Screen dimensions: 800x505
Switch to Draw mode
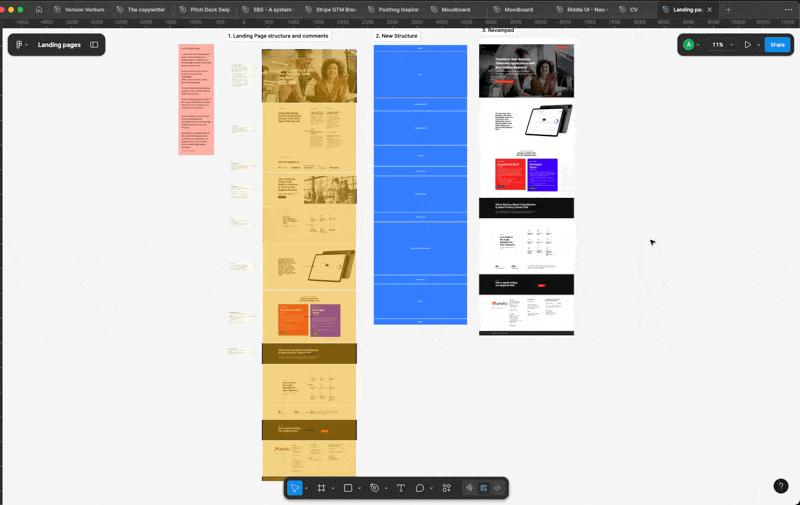click(469, 488)
